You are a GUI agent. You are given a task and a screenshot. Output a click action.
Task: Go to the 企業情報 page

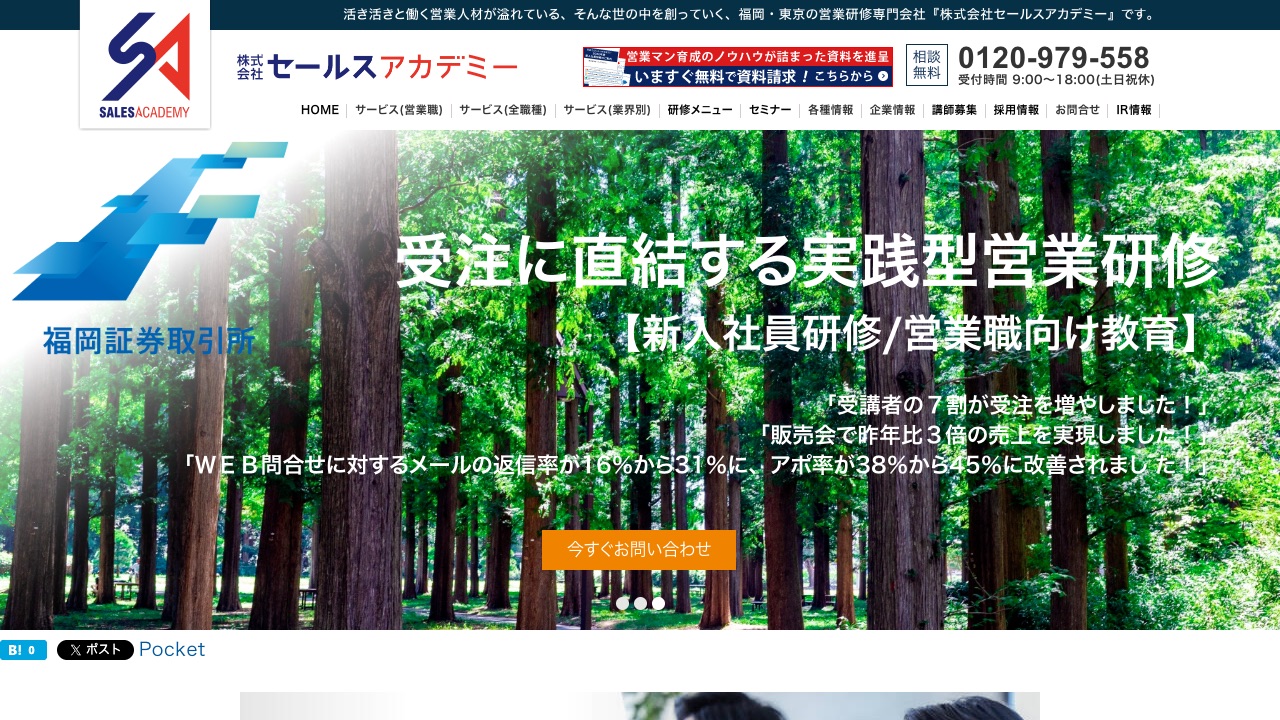[893, 110]
